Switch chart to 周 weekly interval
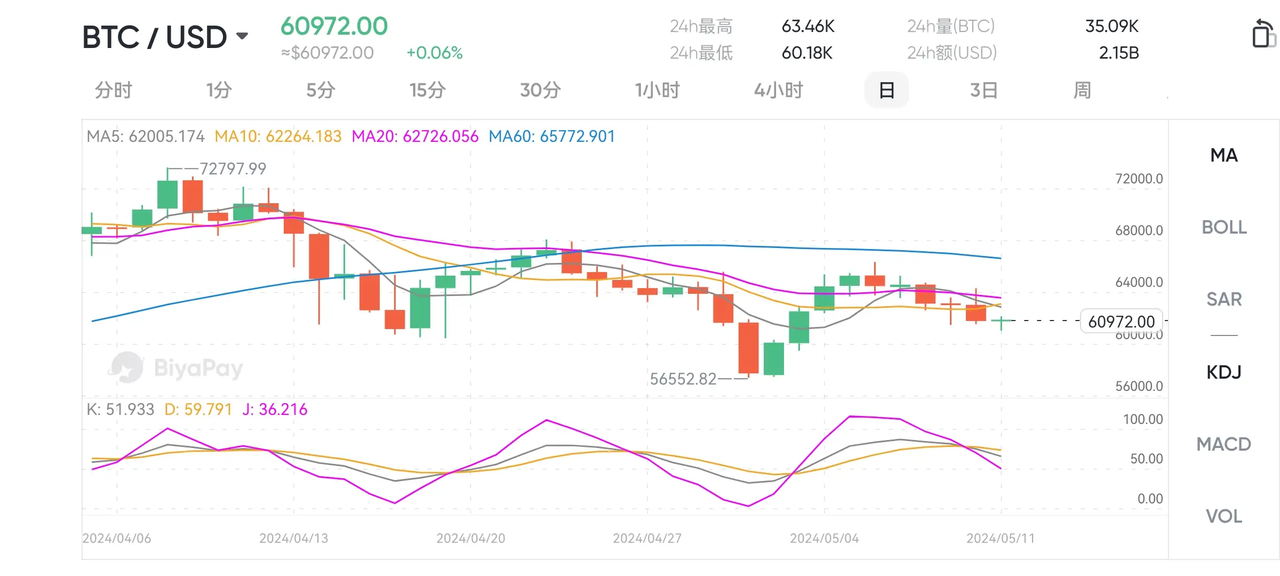The image size is (1280, 576). (x=1082, y=90)
